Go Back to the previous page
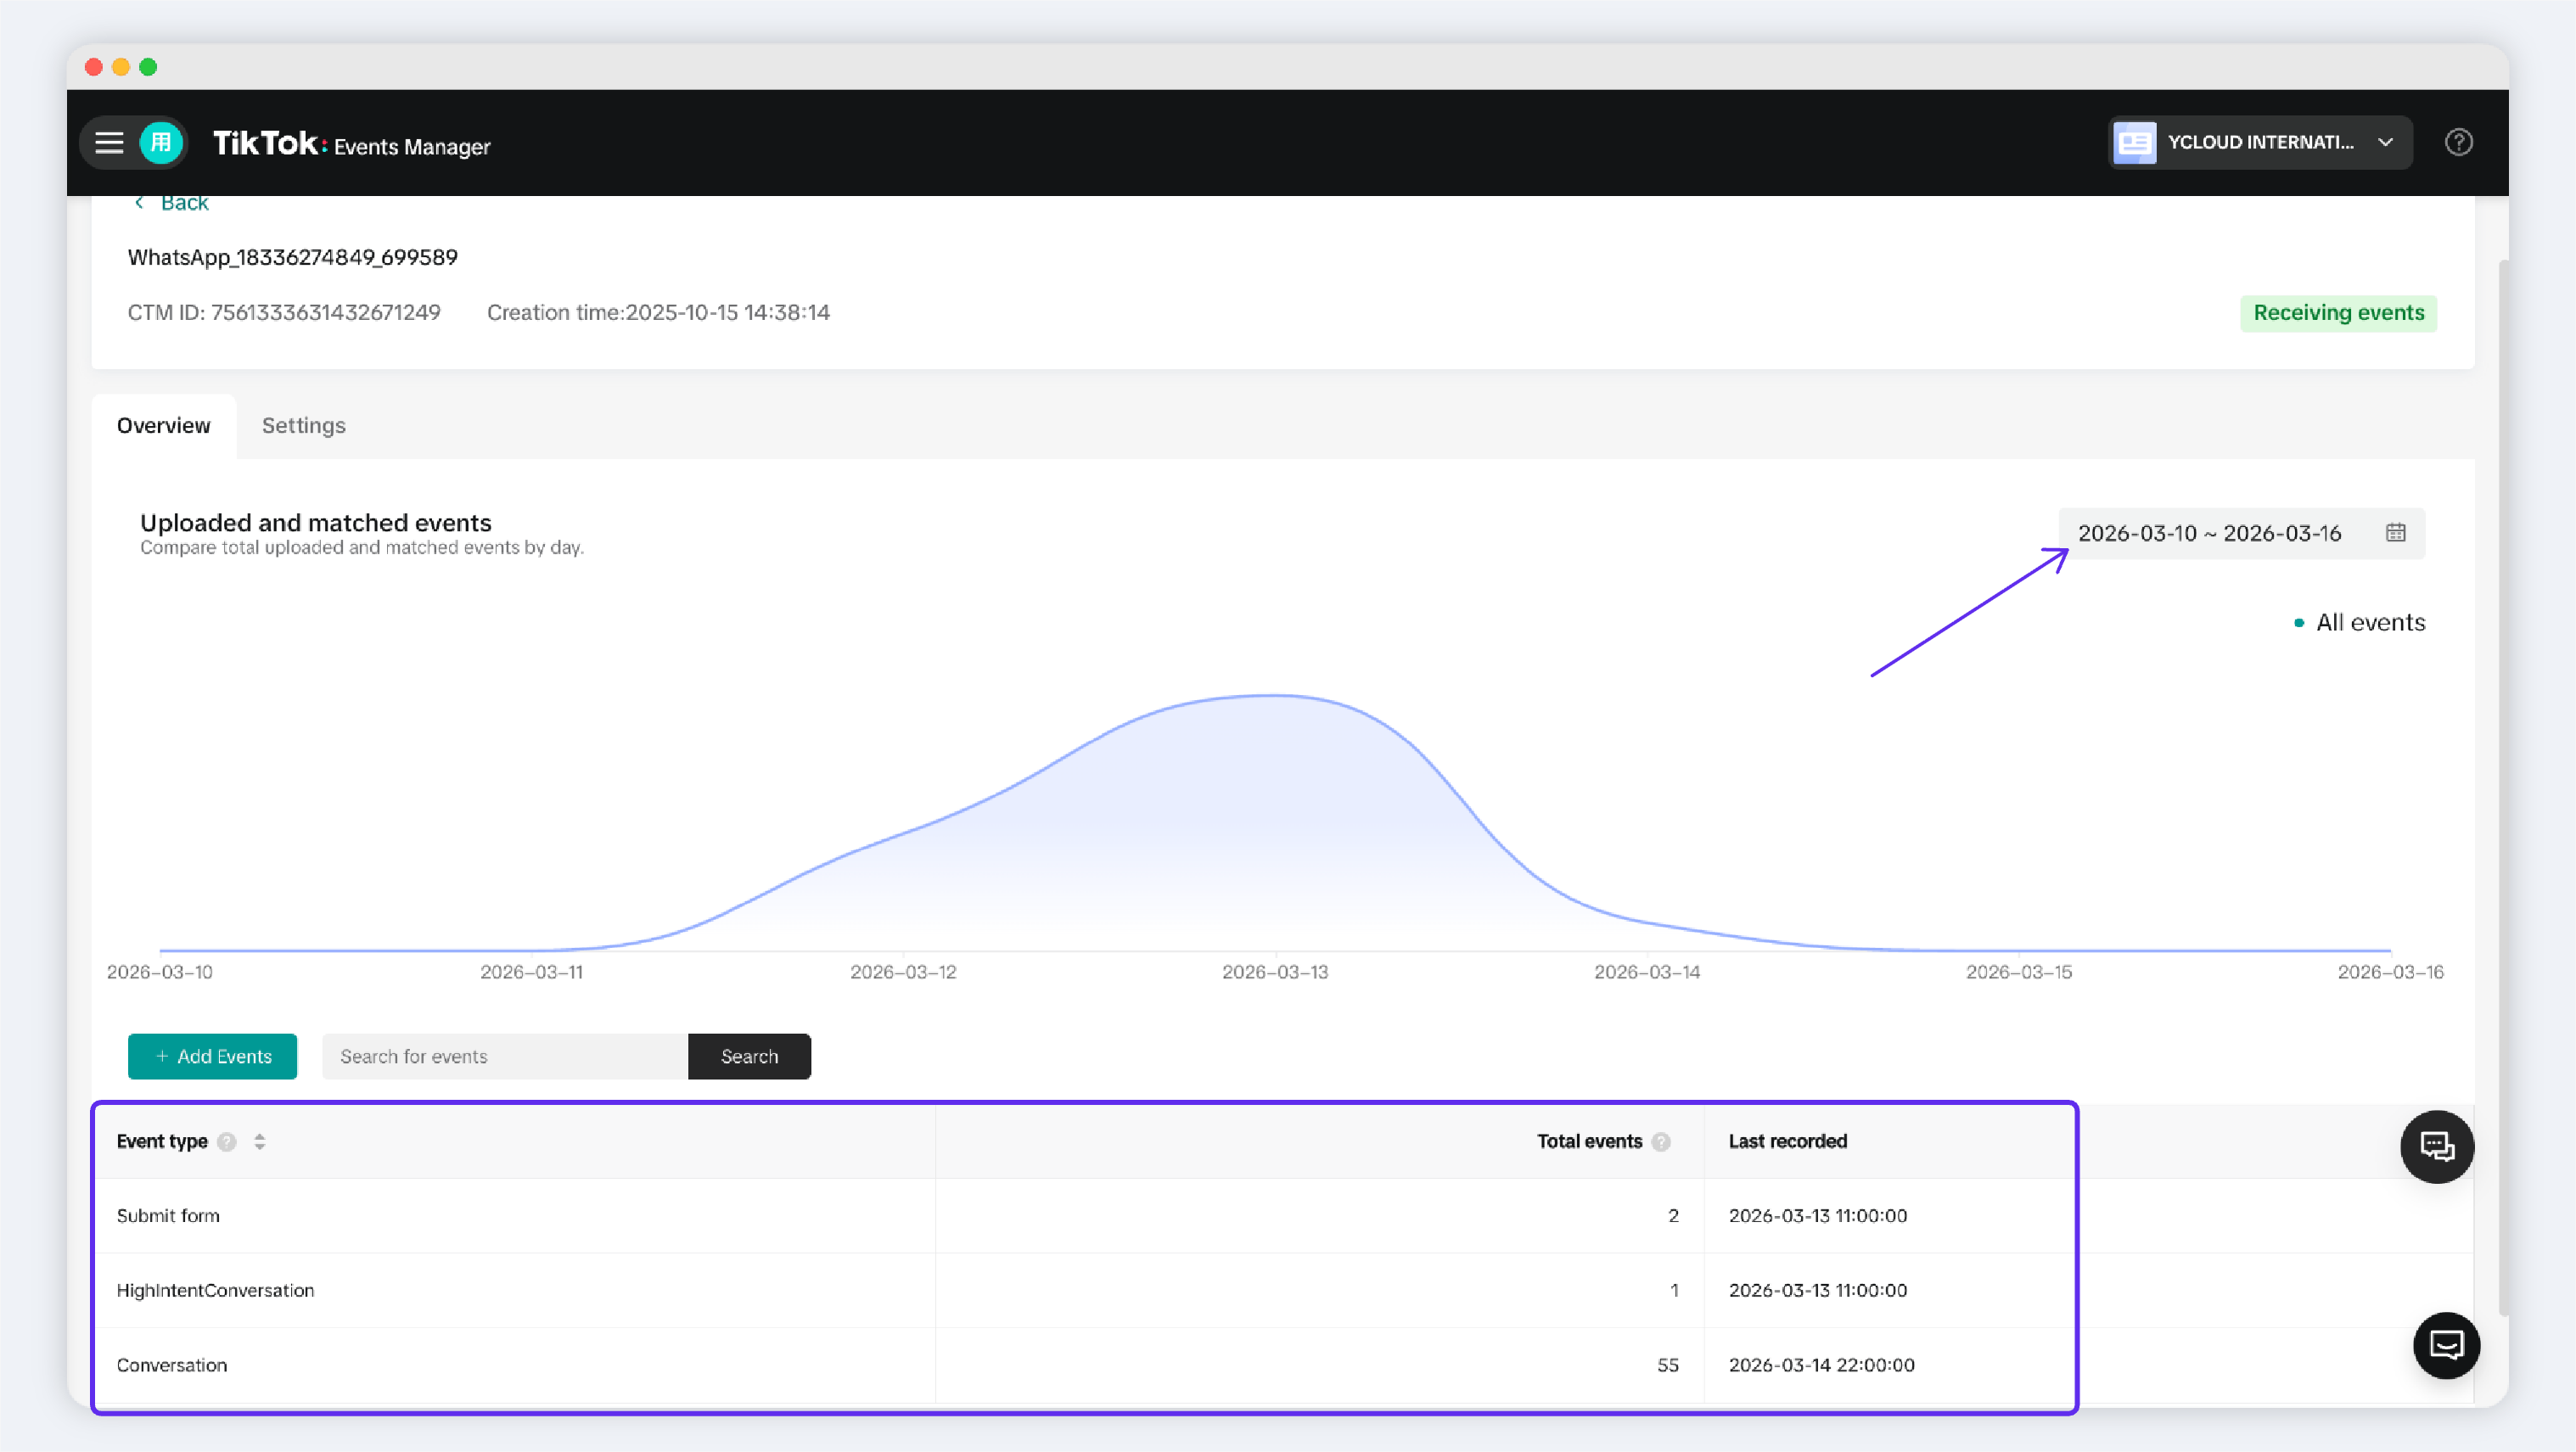This screenshot has width=2576, height=1452. (x=172, y=203)
